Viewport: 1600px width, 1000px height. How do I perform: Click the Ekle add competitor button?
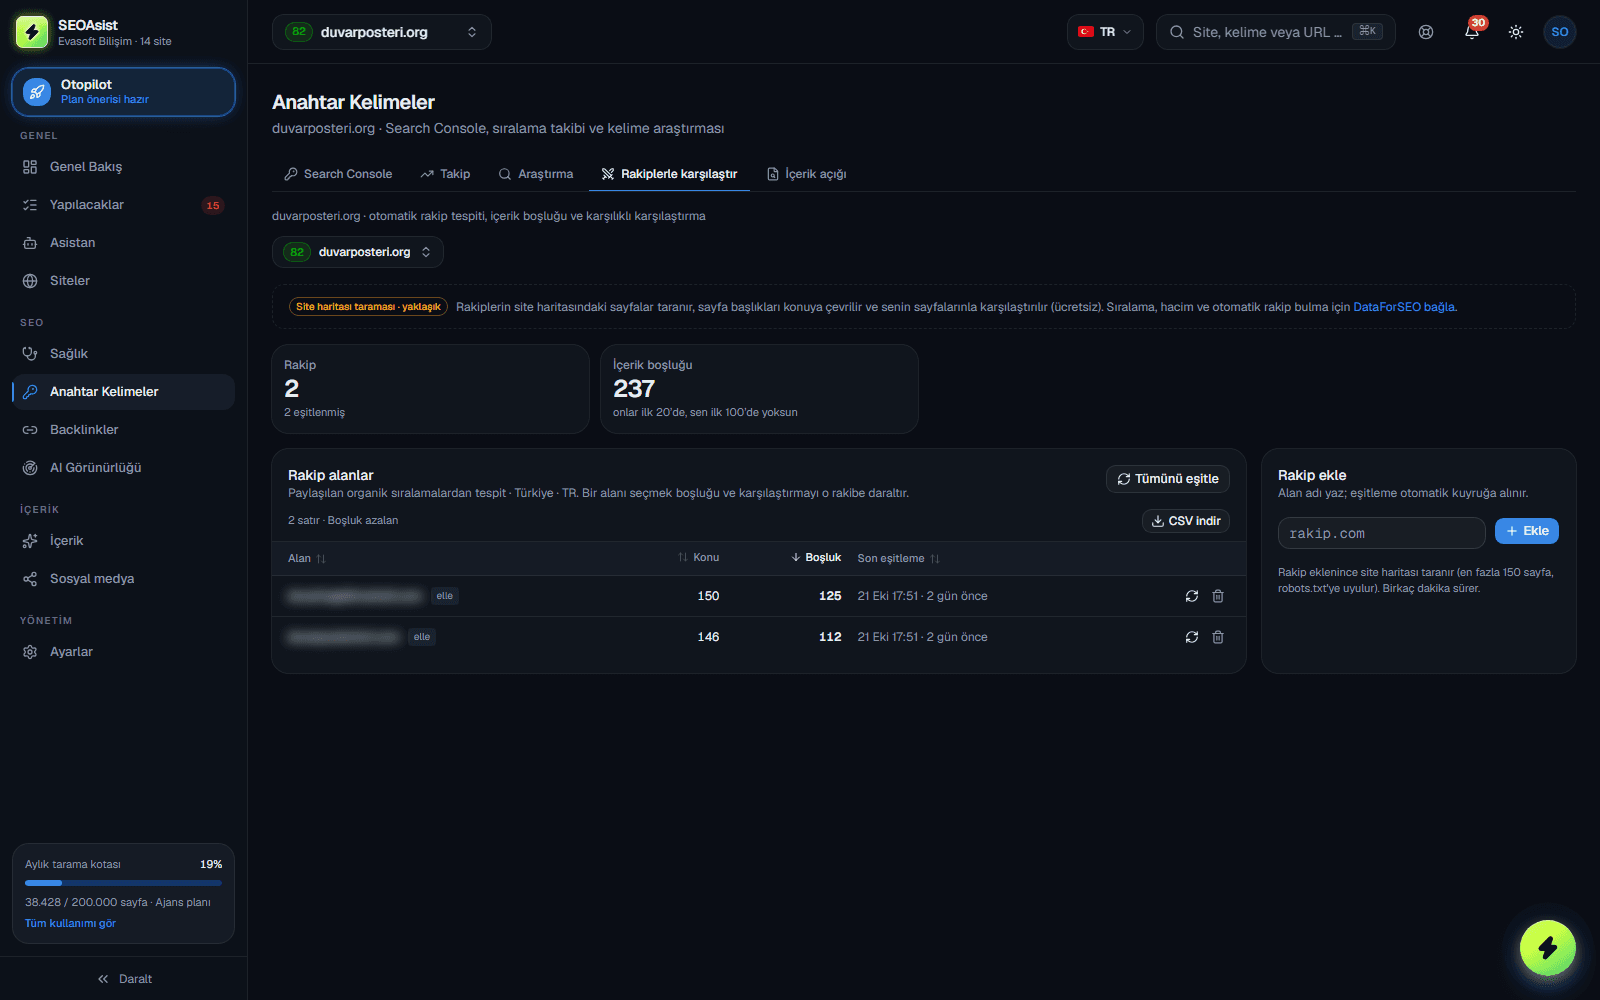[x=1527, y=531]
